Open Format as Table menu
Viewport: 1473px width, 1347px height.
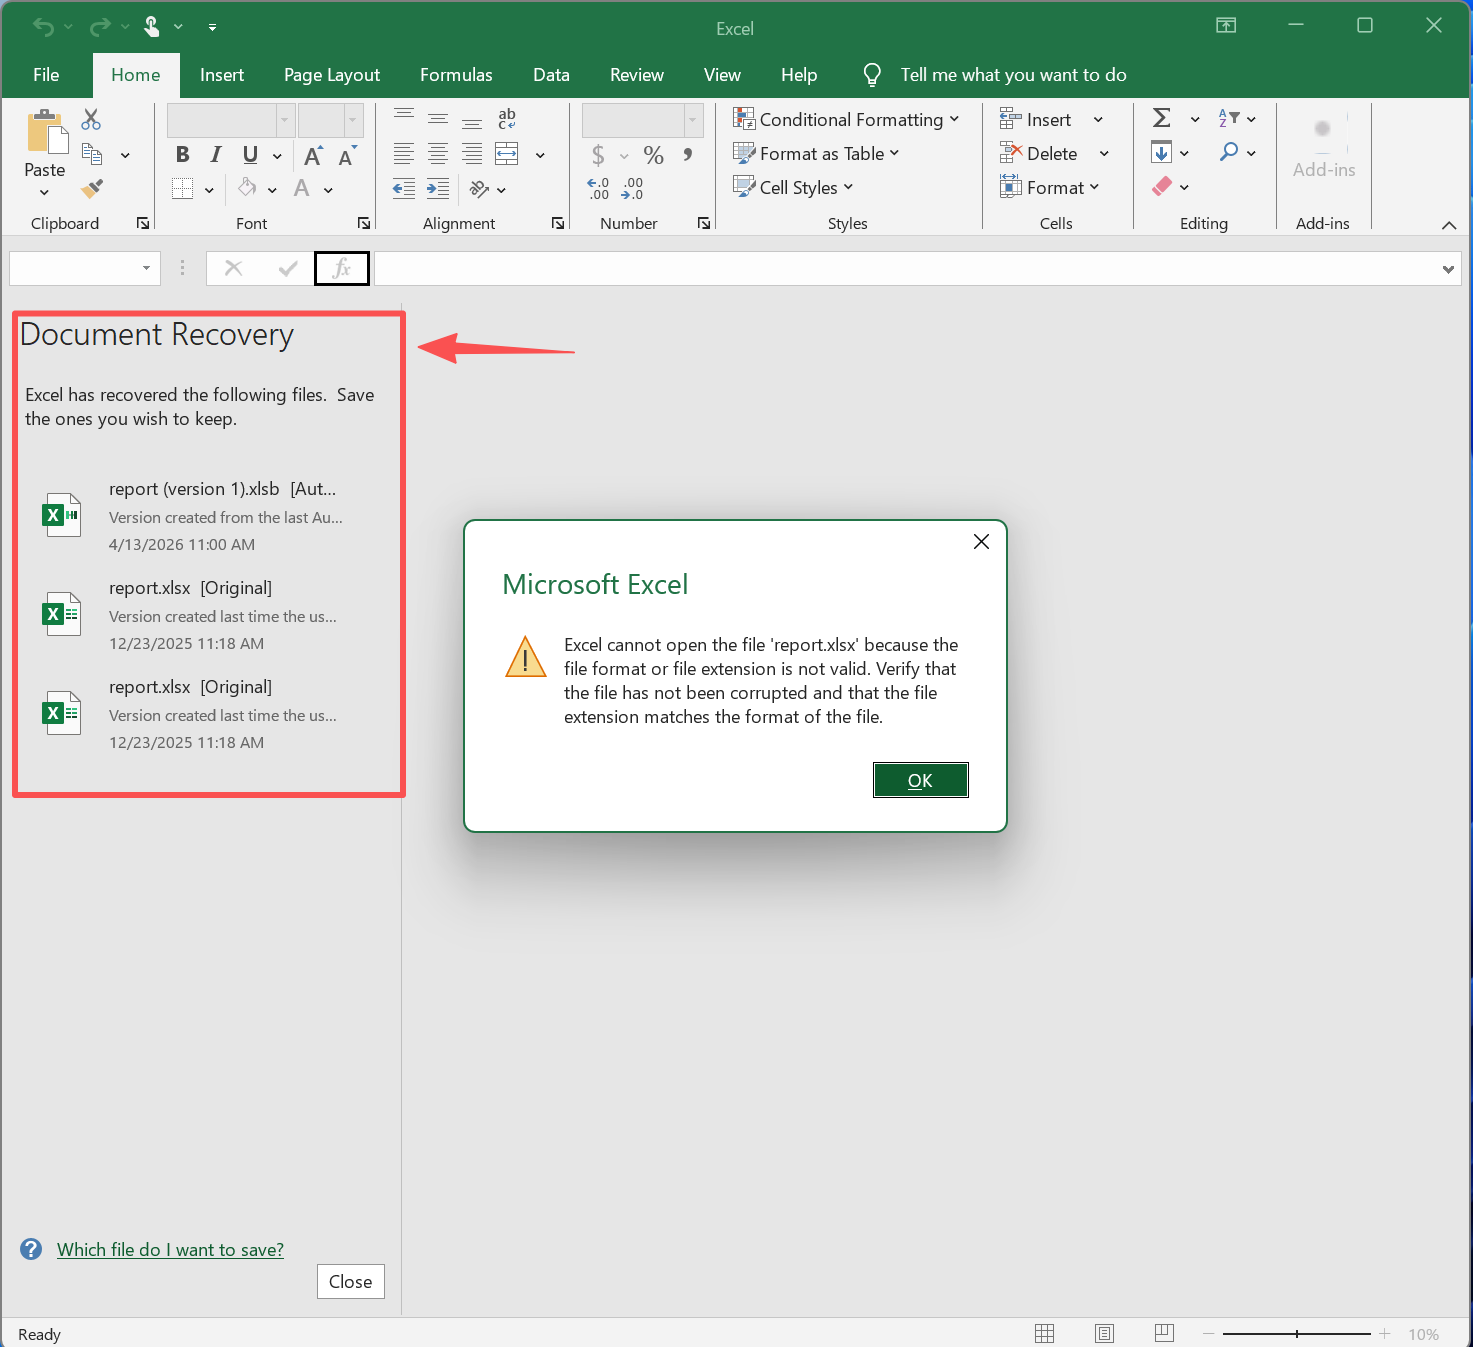pos(816,154)
